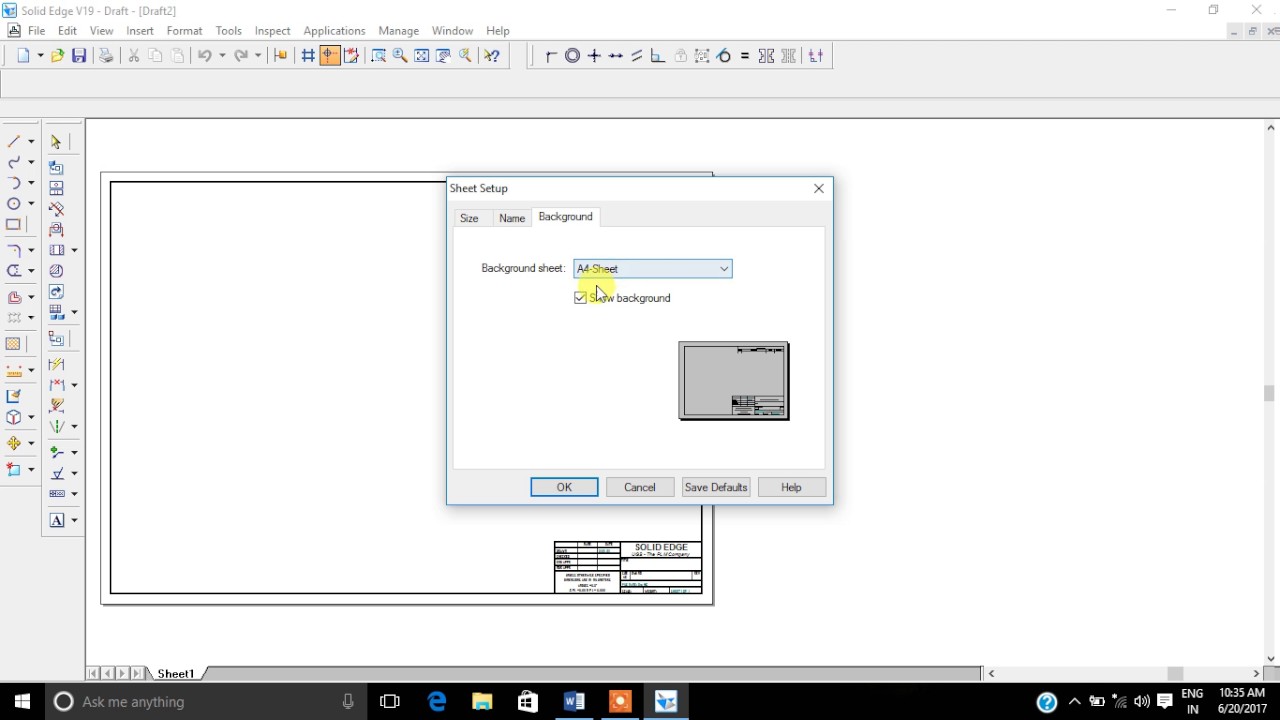Click the vertical scrollbar thumb

(x=1270, y=393)
